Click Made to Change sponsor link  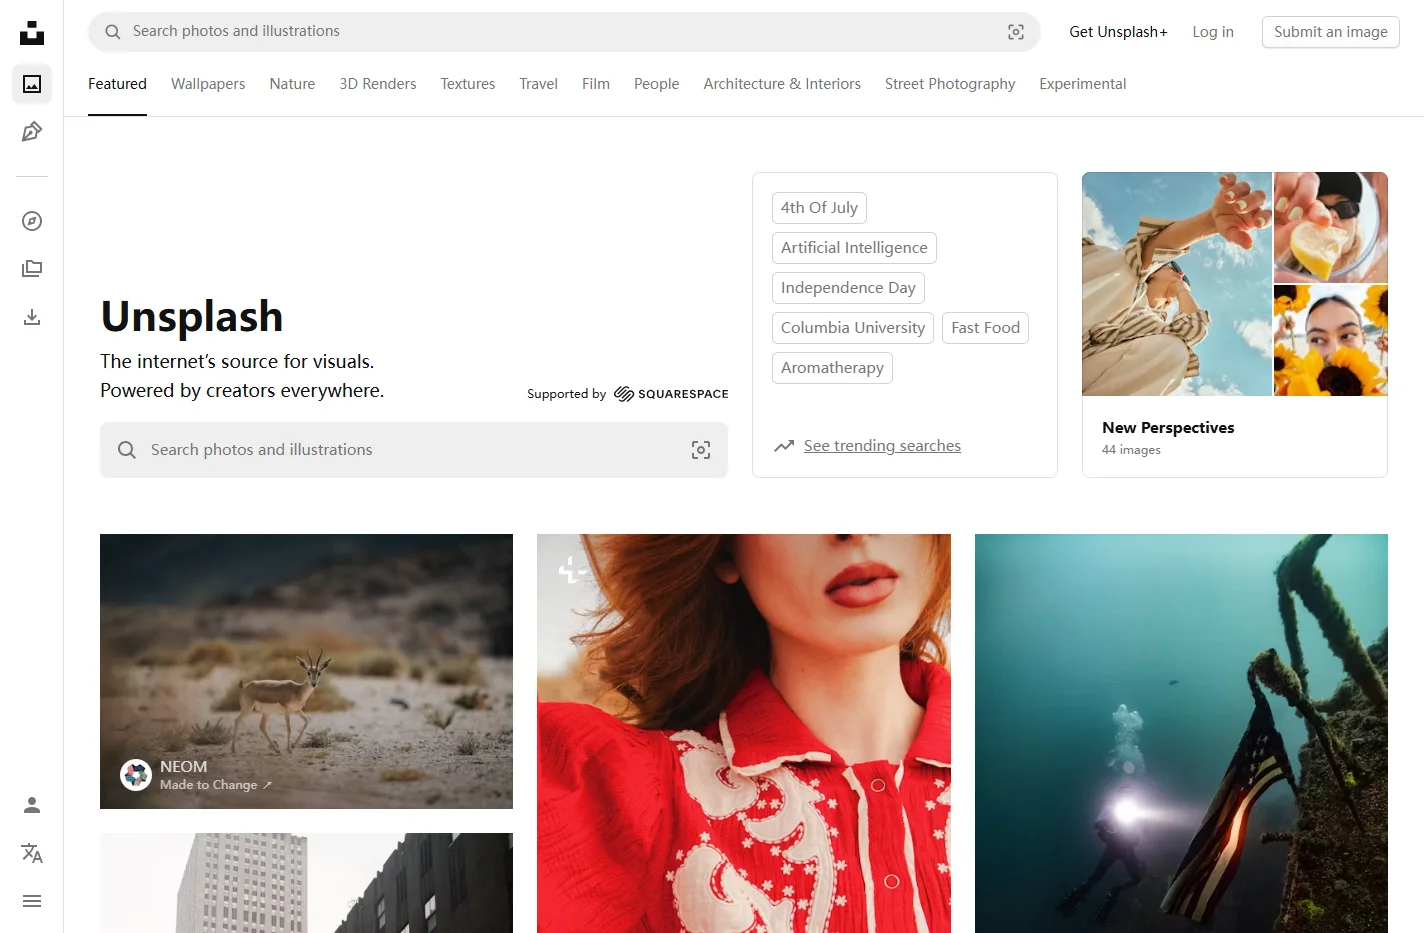pos(216,785)
